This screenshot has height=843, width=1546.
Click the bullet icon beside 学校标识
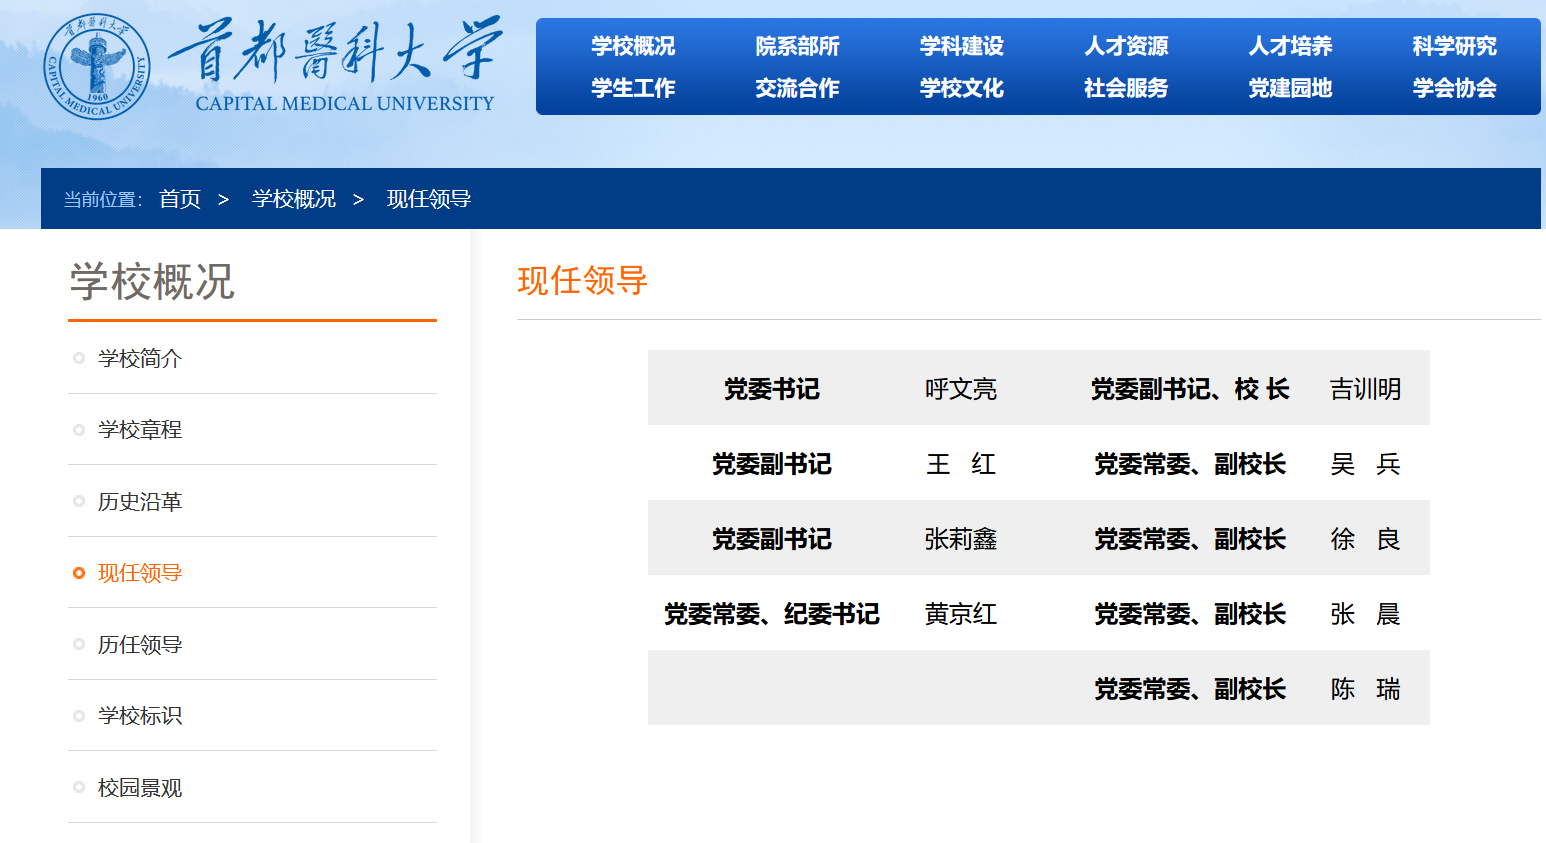79,716
